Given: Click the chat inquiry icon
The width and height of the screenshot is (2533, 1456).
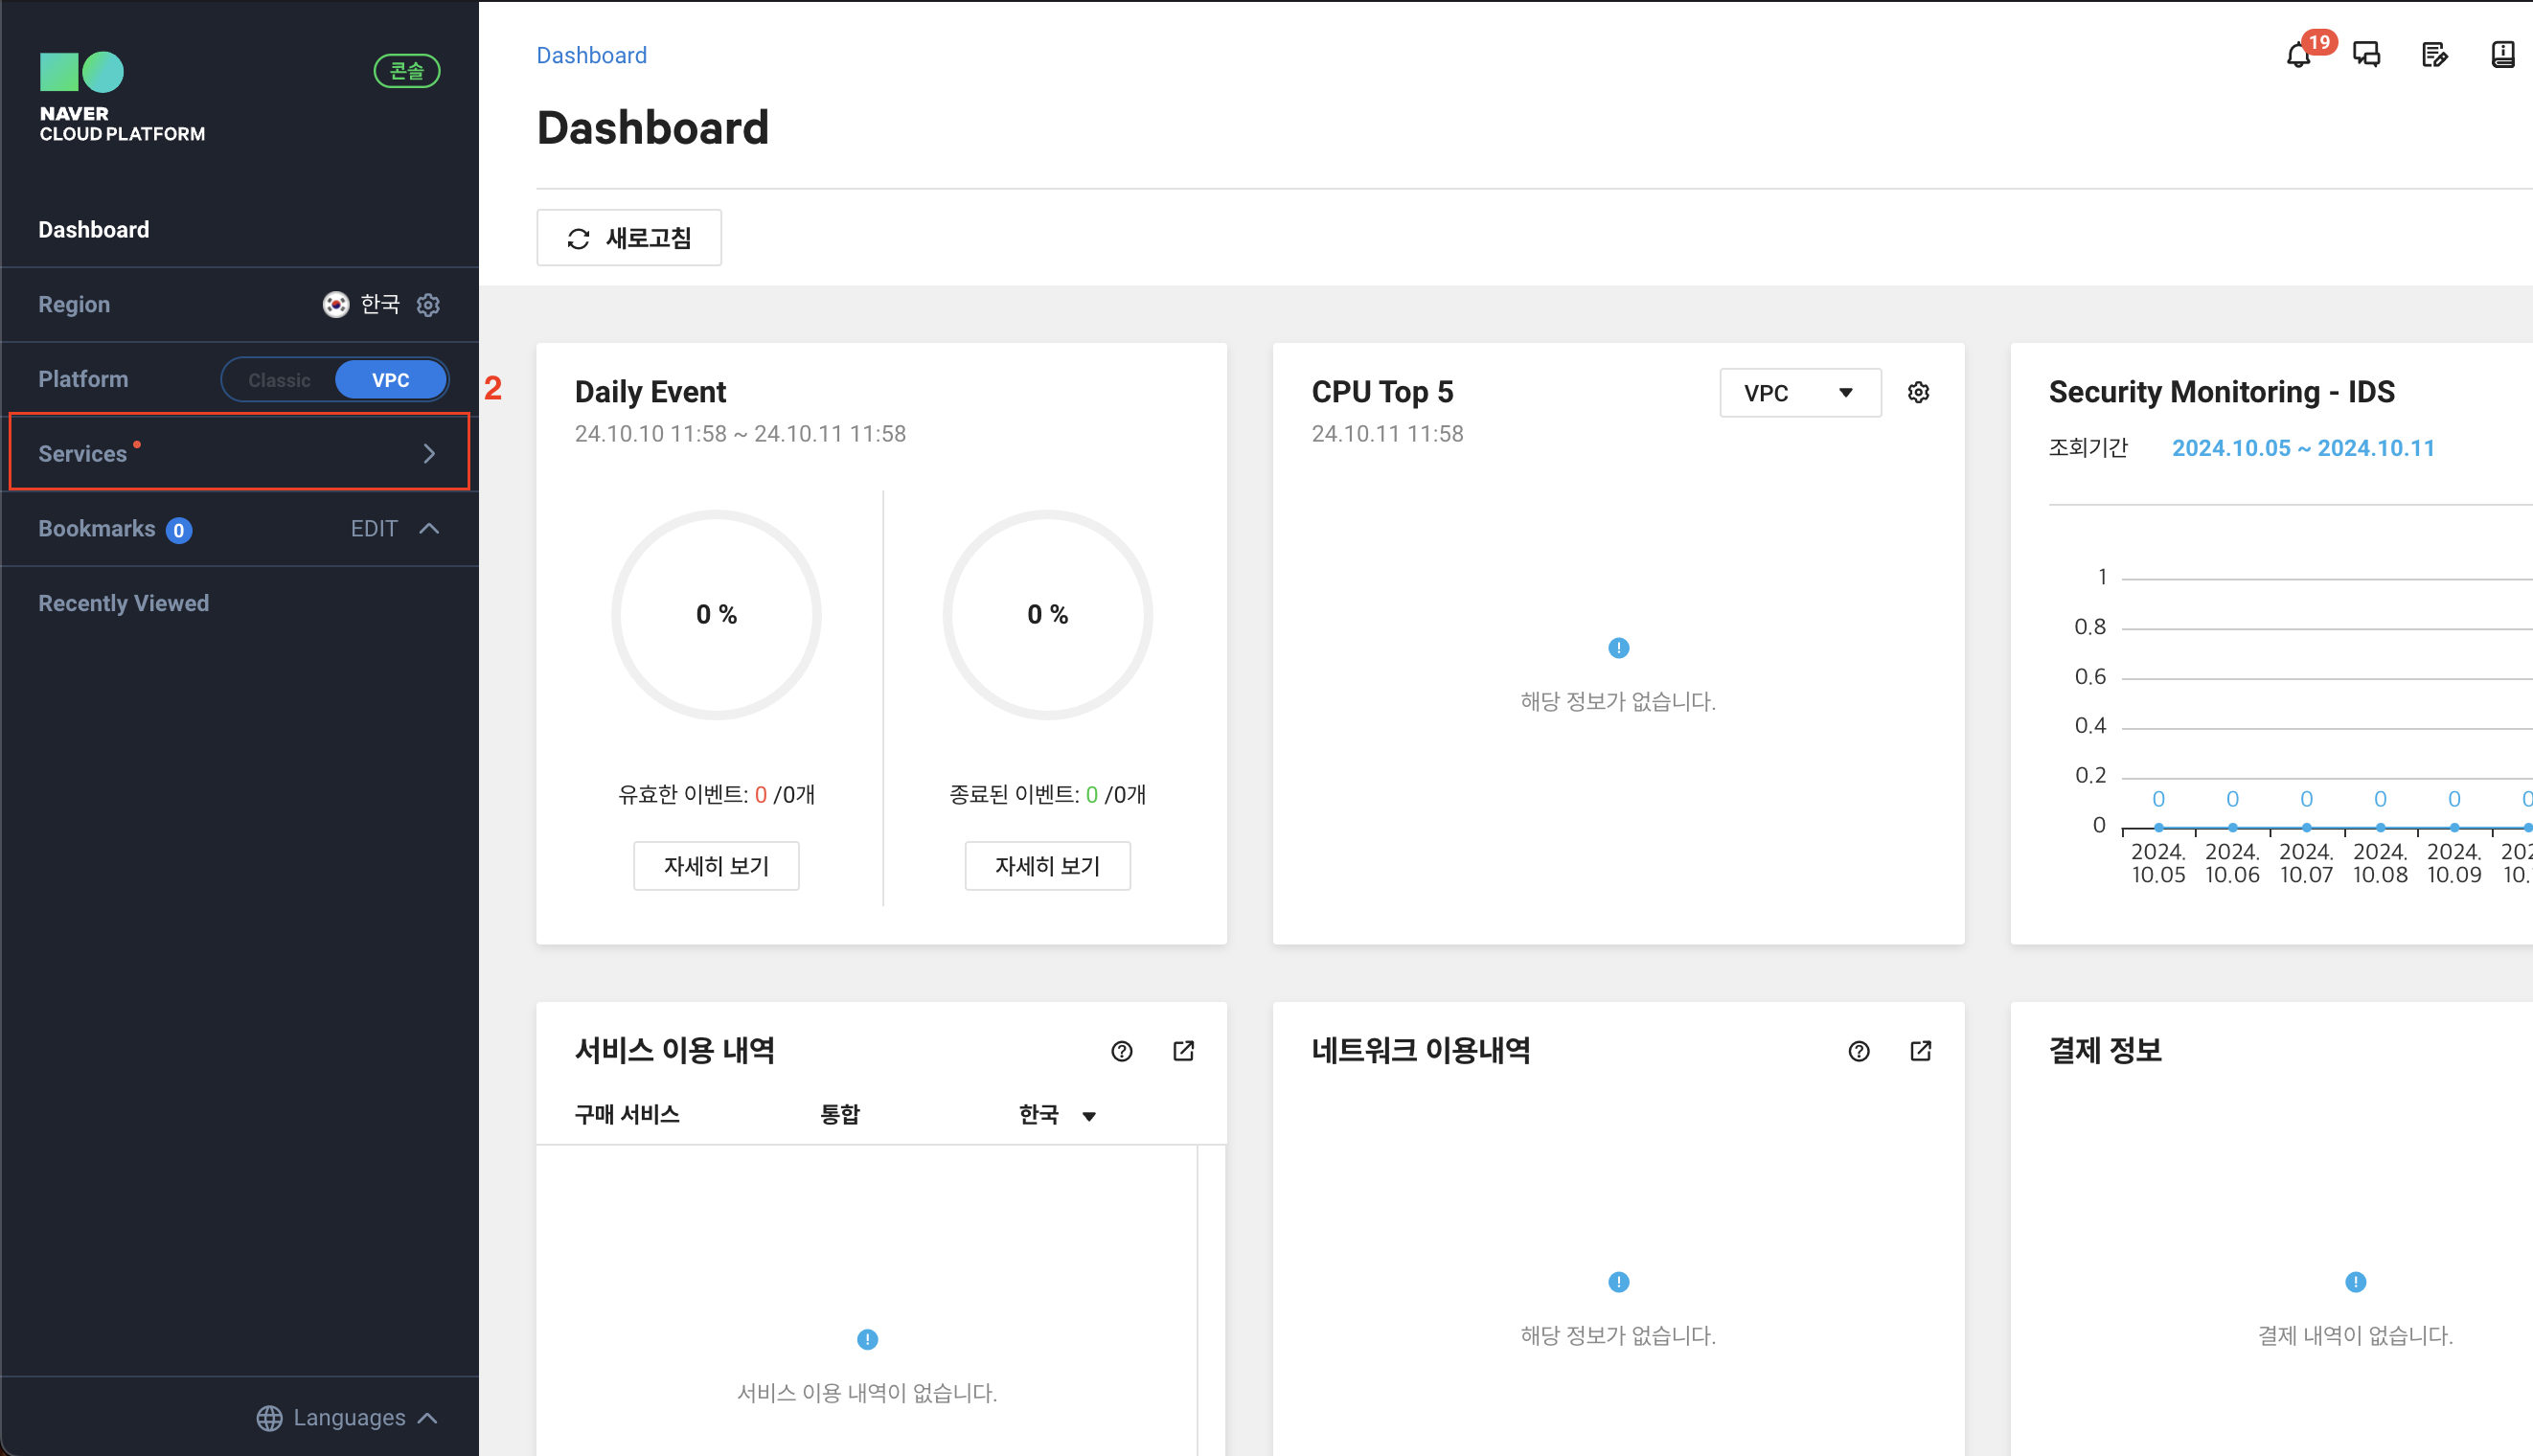Looking at the screenshot, I should (2366, 55).
